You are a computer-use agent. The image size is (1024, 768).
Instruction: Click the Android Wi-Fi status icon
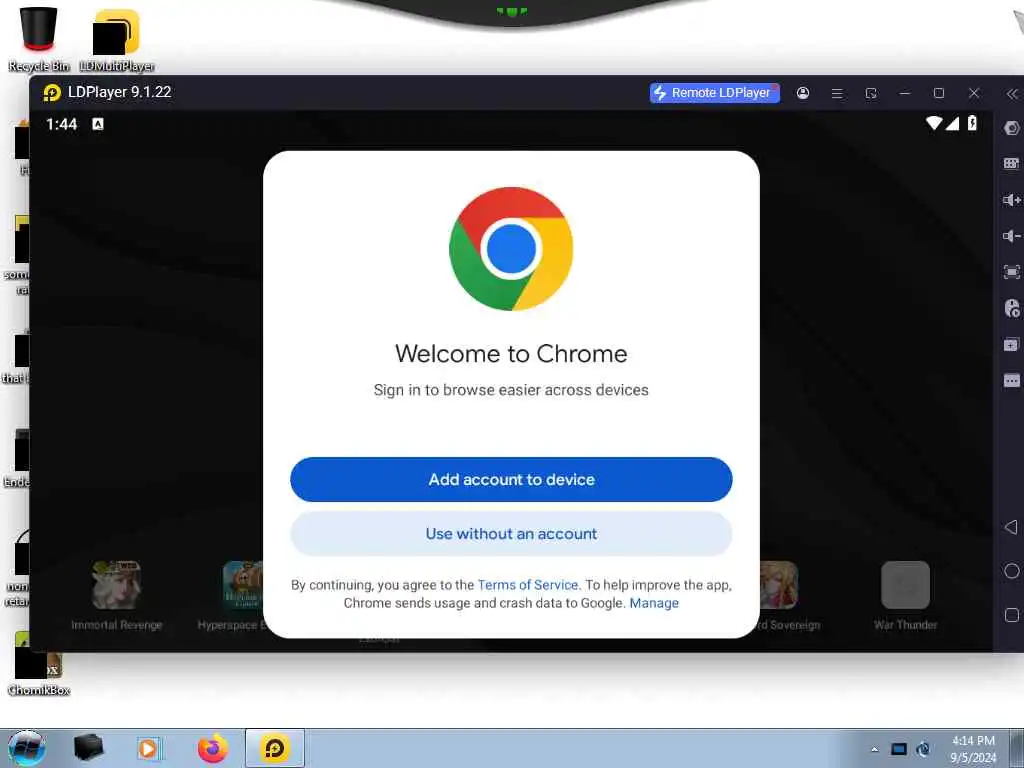[x=935, y=123]
